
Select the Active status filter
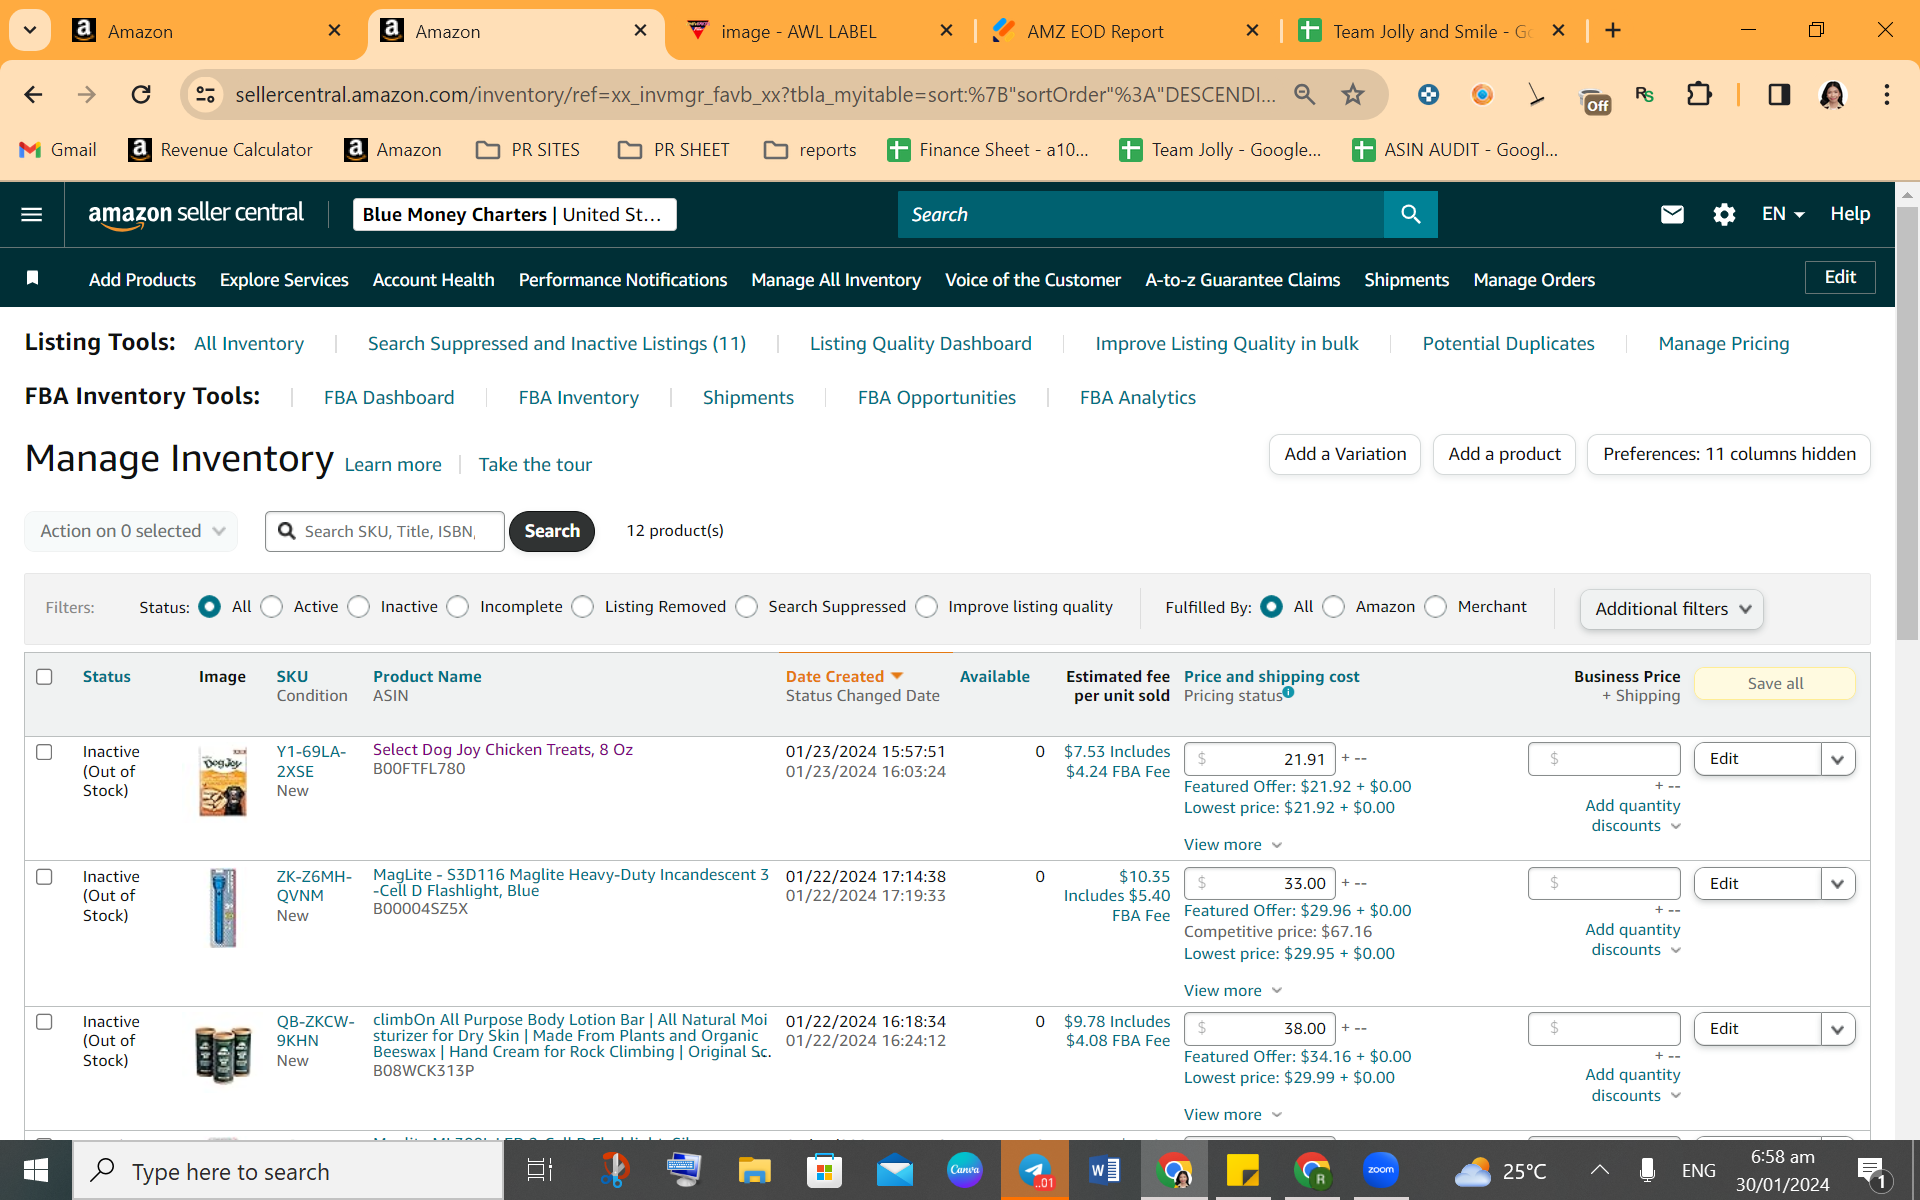(x=272, y=607)
